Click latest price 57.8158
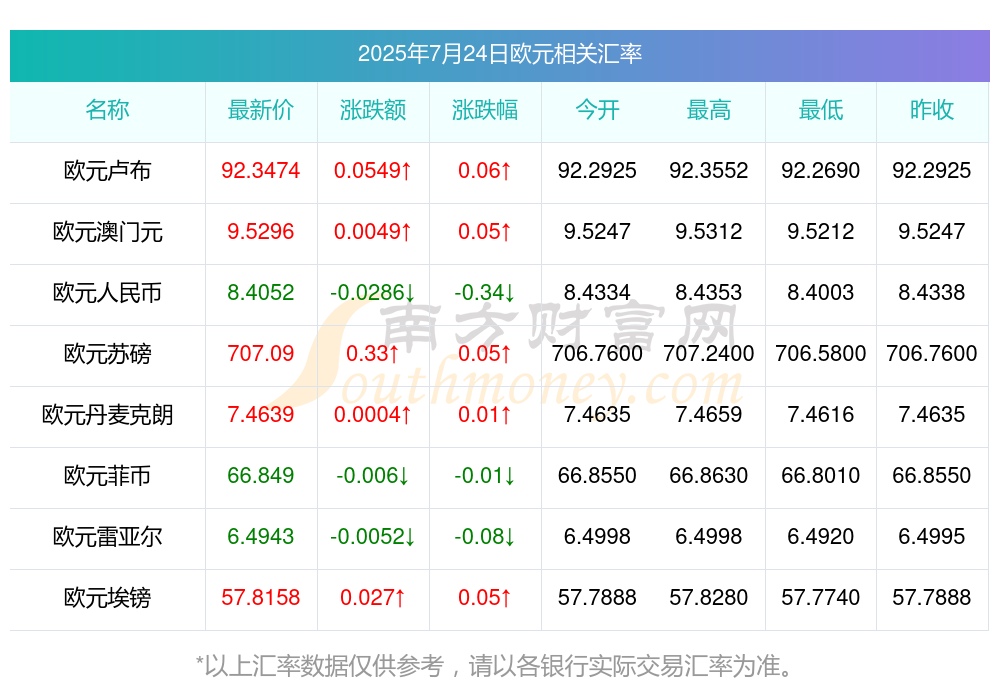 (x=261, y=597)
